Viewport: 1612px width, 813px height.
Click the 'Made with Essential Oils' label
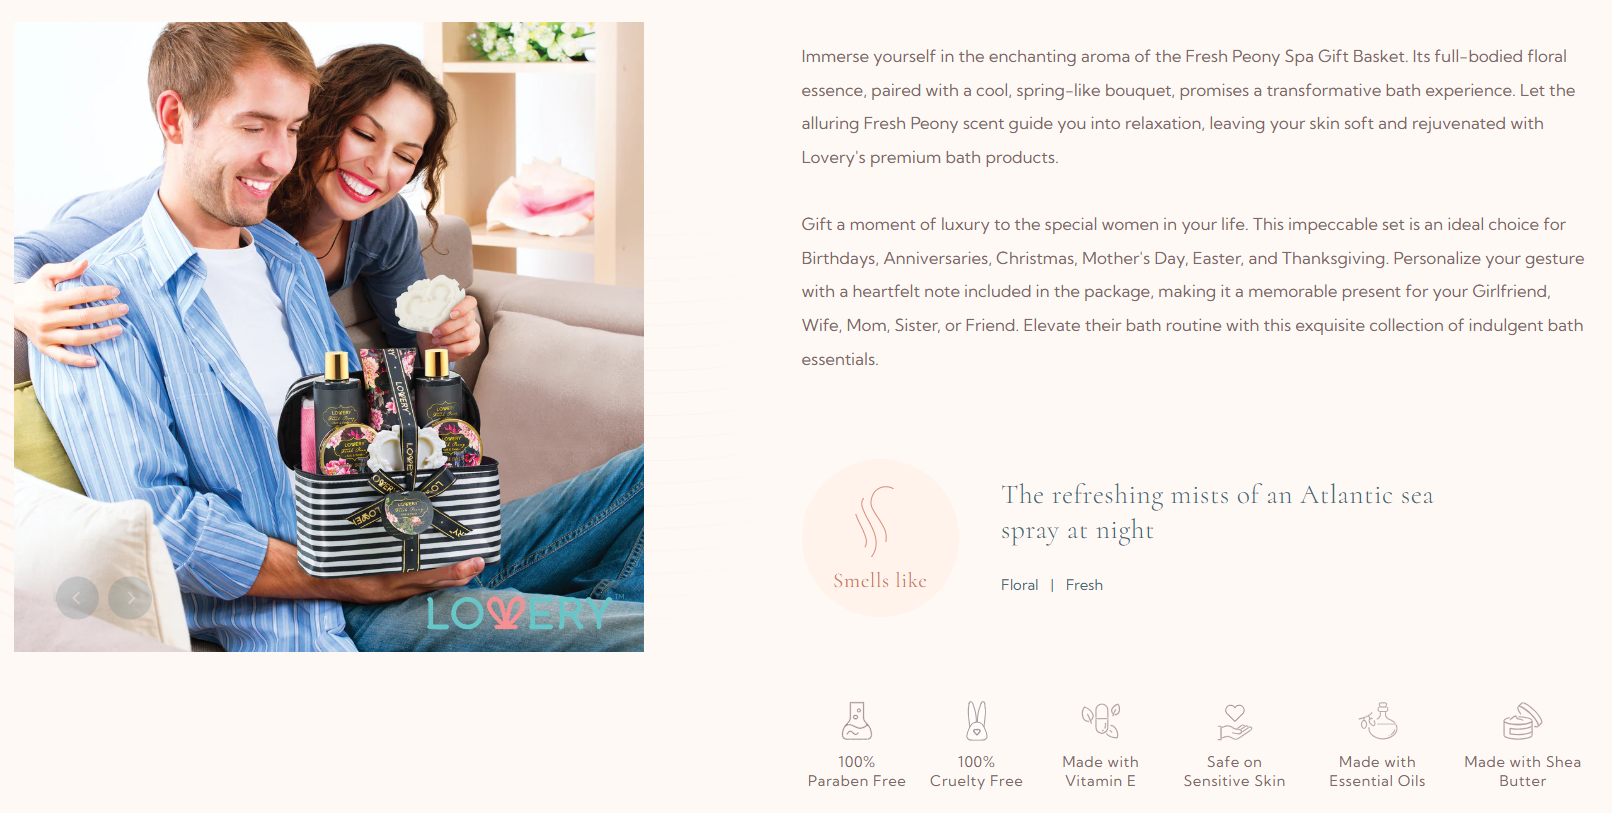1378,771
